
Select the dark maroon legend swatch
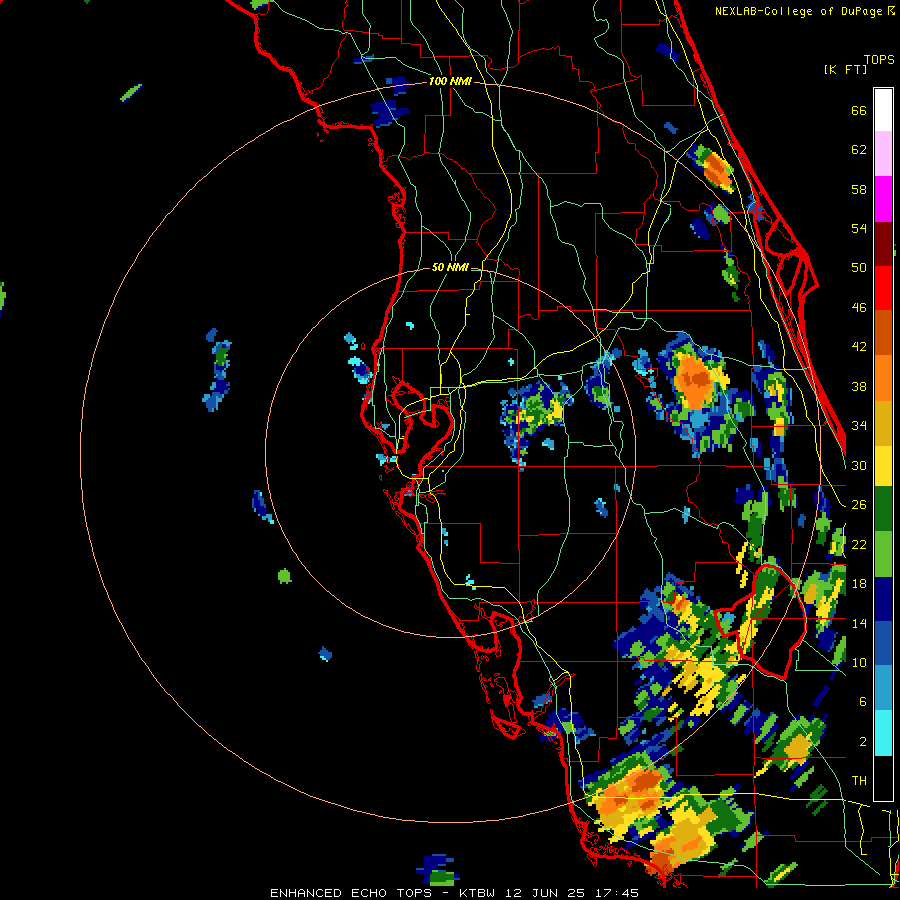883,244
